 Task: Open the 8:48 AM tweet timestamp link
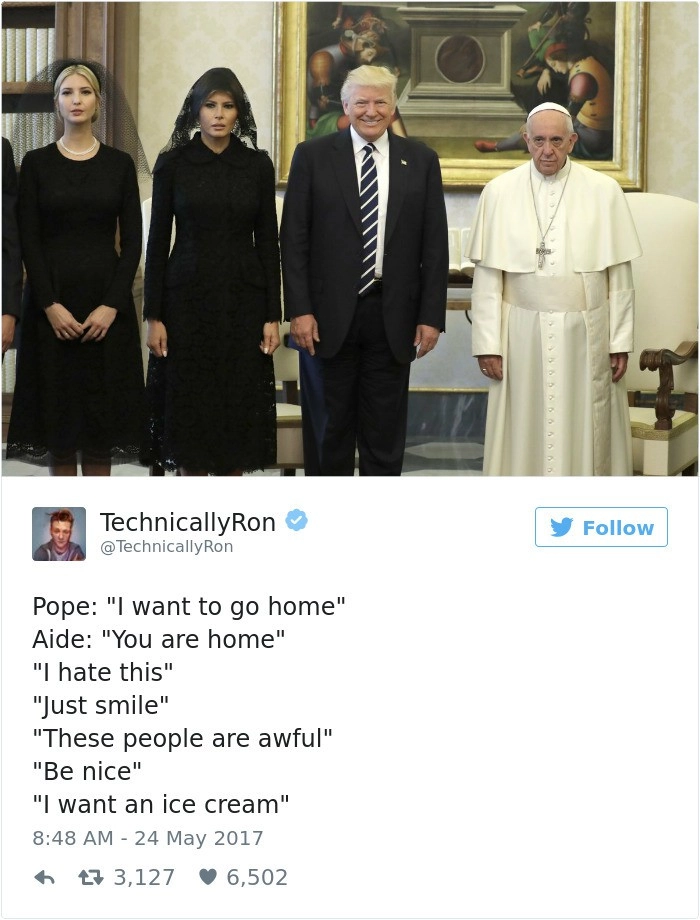148,838
